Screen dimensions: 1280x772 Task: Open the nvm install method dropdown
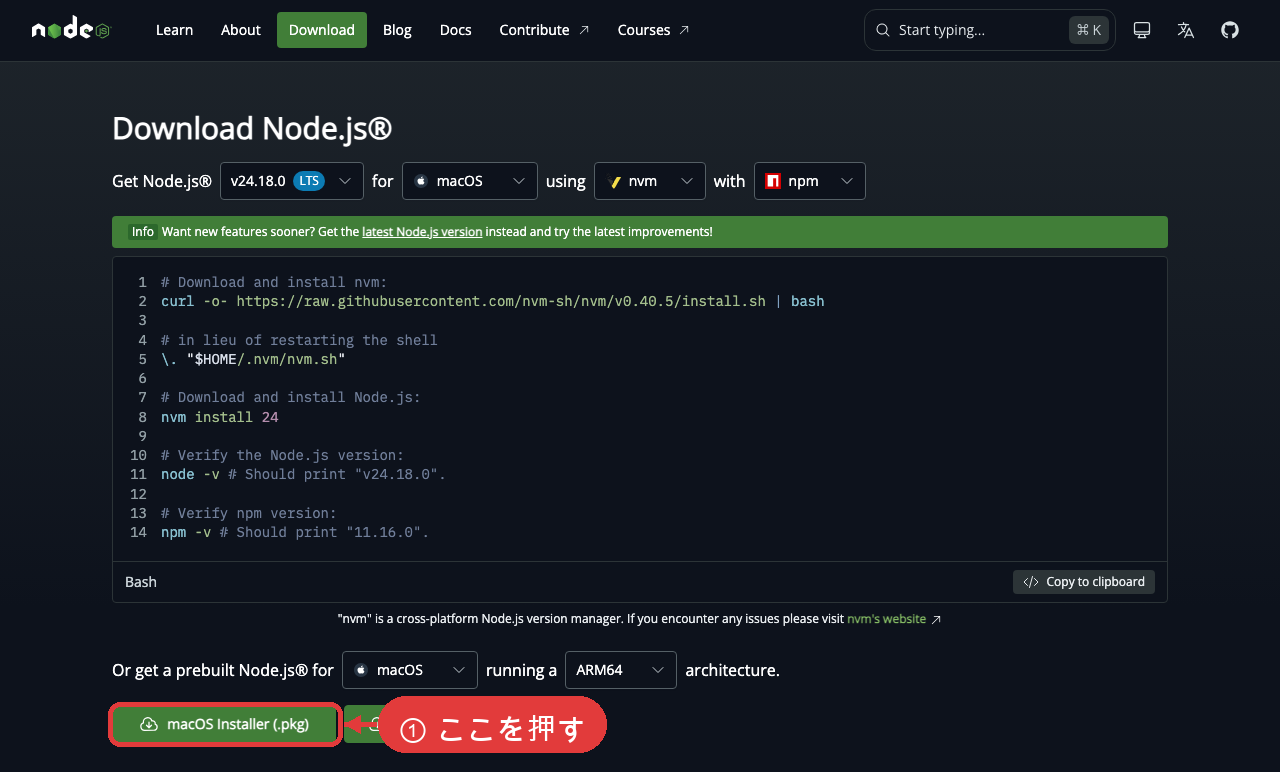click(650, 181)
